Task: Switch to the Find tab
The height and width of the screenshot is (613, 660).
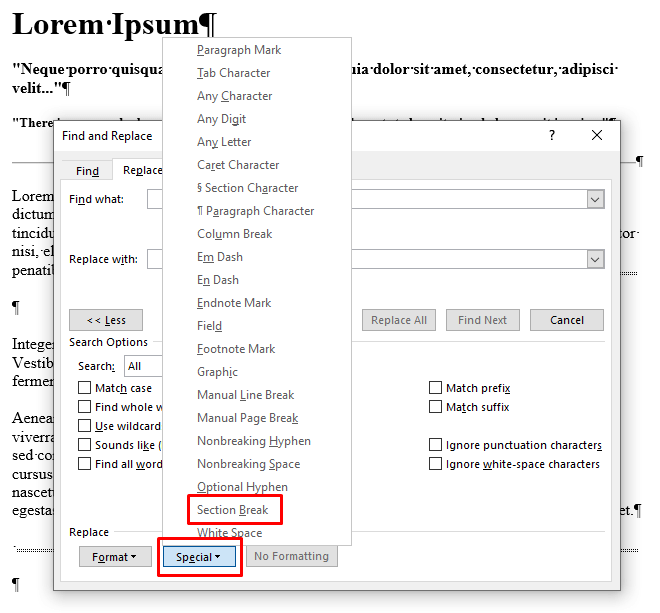Action: 87,171
